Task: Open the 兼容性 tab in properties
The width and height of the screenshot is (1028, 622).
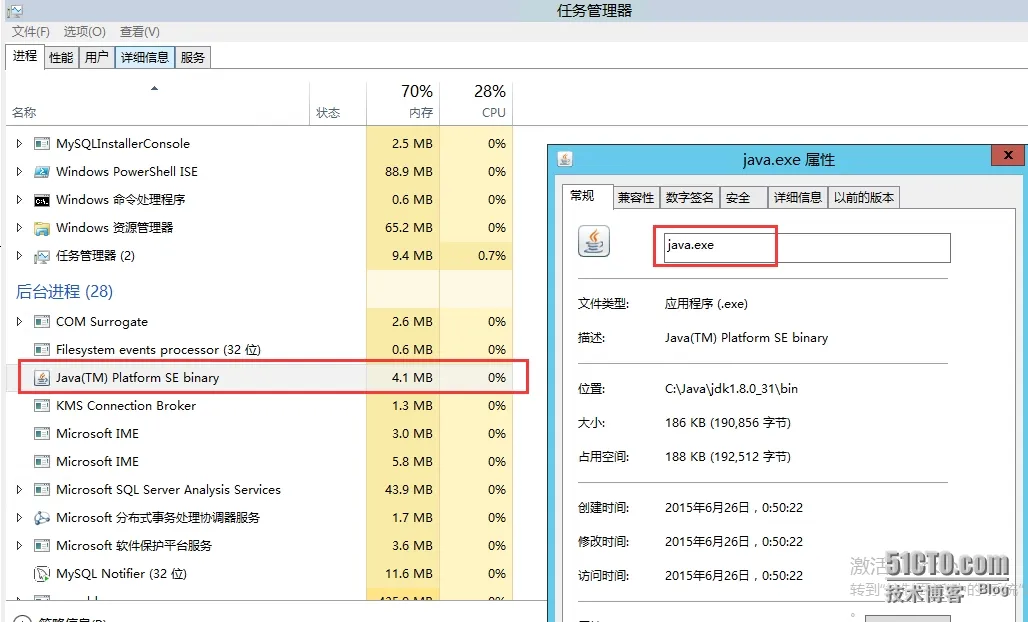Action: tap(636, 197)
